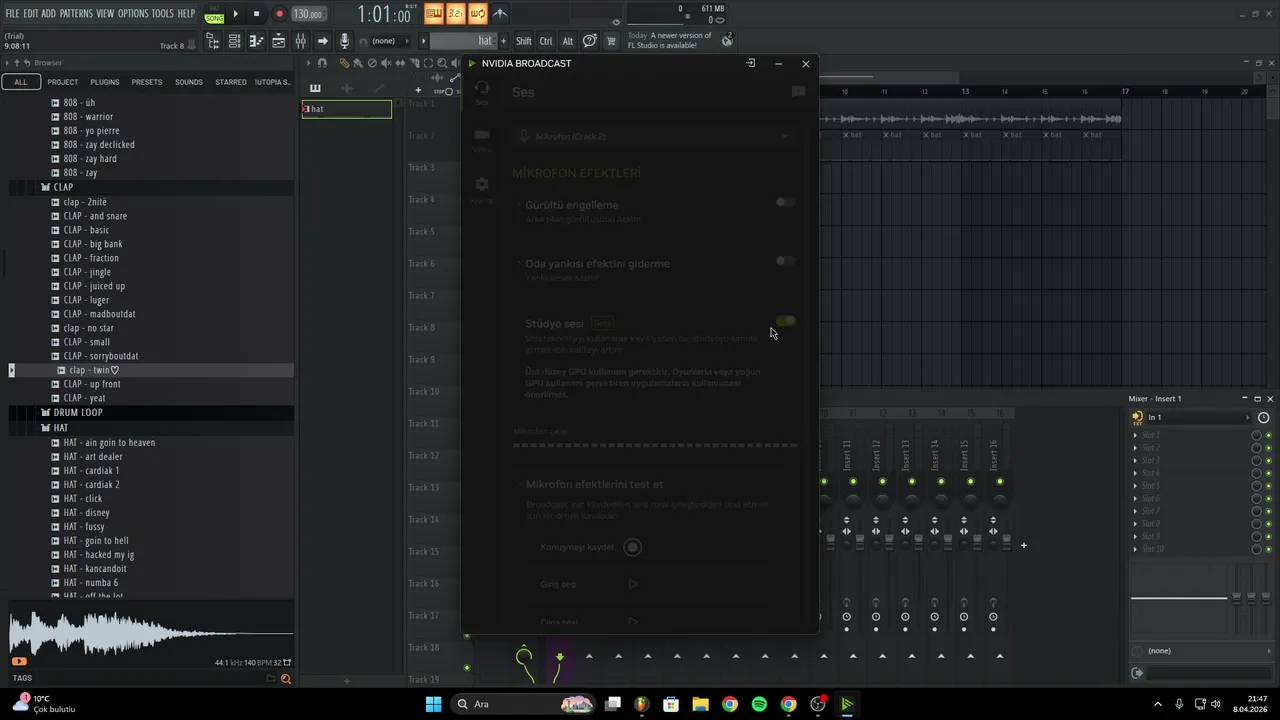The image size is (1280, 720).
Task: Toggle the PAT/SONG mode switch
Action: pyautogui.click(x=214, y=14)
